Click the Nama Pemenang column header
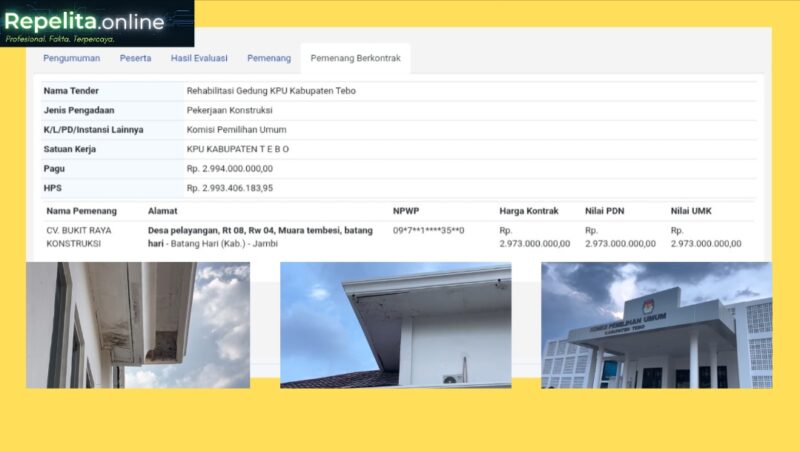 point(82,211)
